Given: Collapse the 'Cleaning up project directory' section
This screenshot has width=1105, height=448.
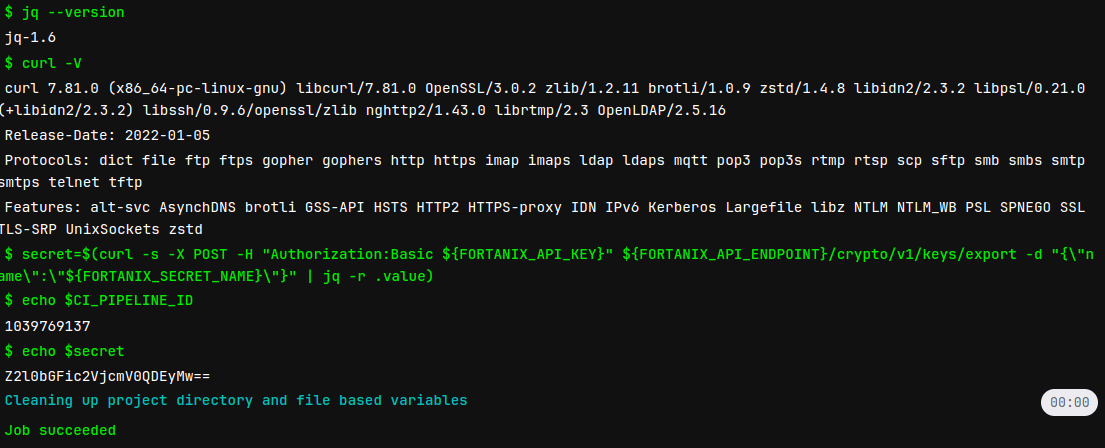Looking at the screenshot, I should [x=236, y=401].
